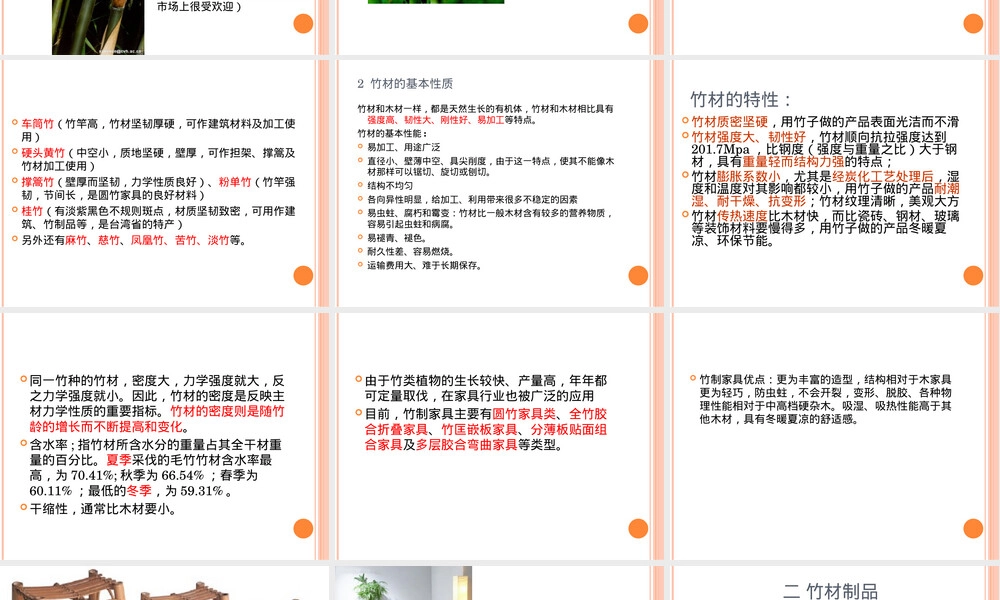Viewport: 1000px width, 600px height.
Task: Click the text 市场上很受欢迎）
Action: pyautogui.click(x=200, y=7)
